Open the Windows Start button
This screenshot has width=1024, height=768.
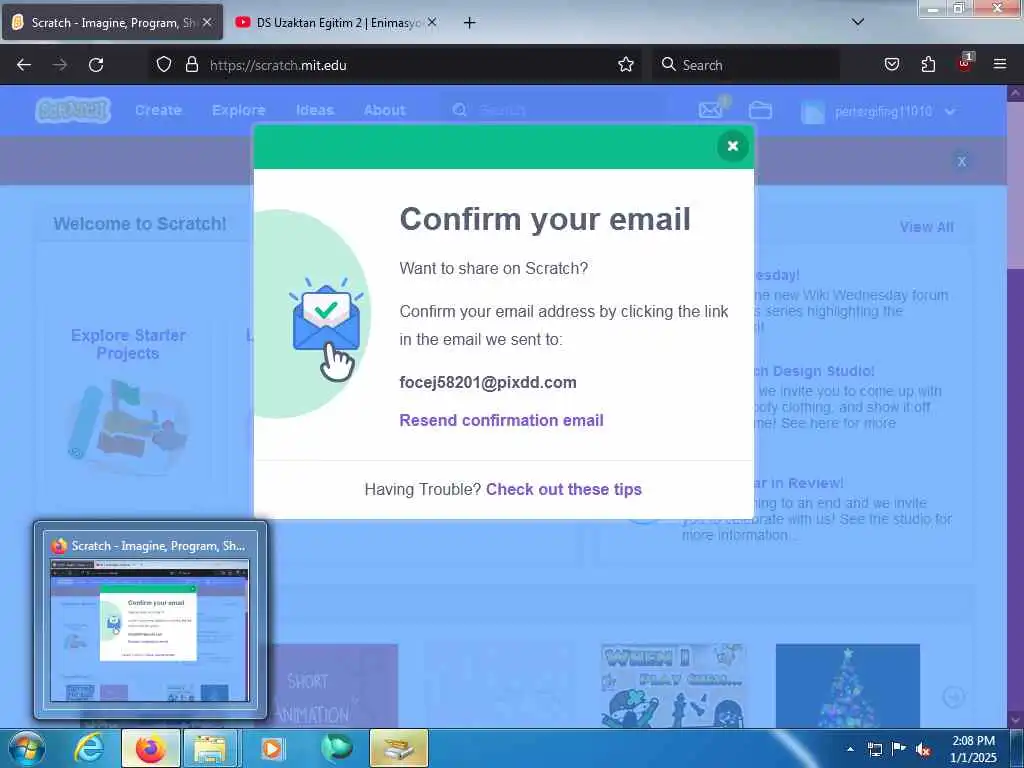pos(26,748)
